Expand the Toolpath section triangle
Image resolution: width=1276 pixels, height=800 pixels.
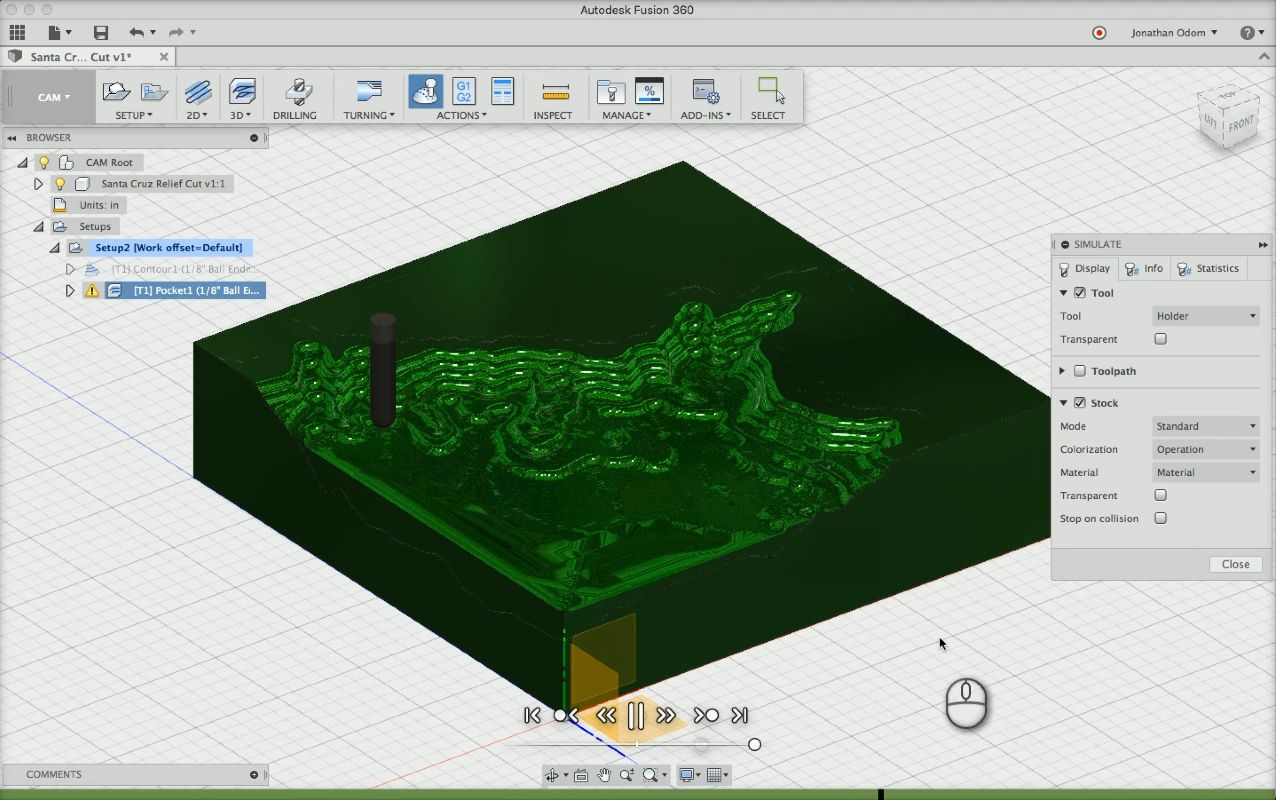click(x=1063, y=371)
